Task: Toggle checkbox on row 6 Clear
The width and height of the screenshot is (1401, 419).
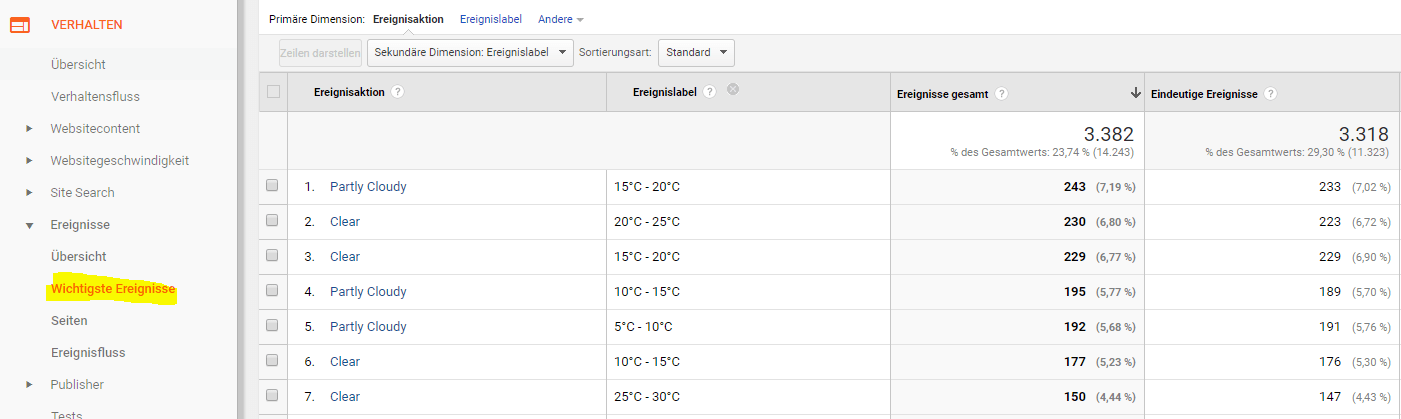Action: [273, 361]
